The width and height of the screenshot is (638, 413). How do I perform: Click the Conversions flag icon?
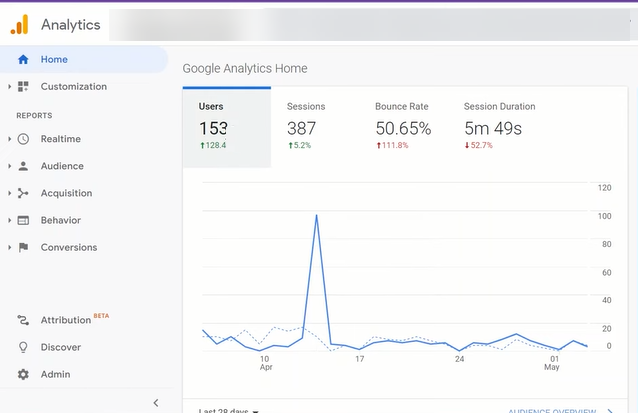coord(23,247)
